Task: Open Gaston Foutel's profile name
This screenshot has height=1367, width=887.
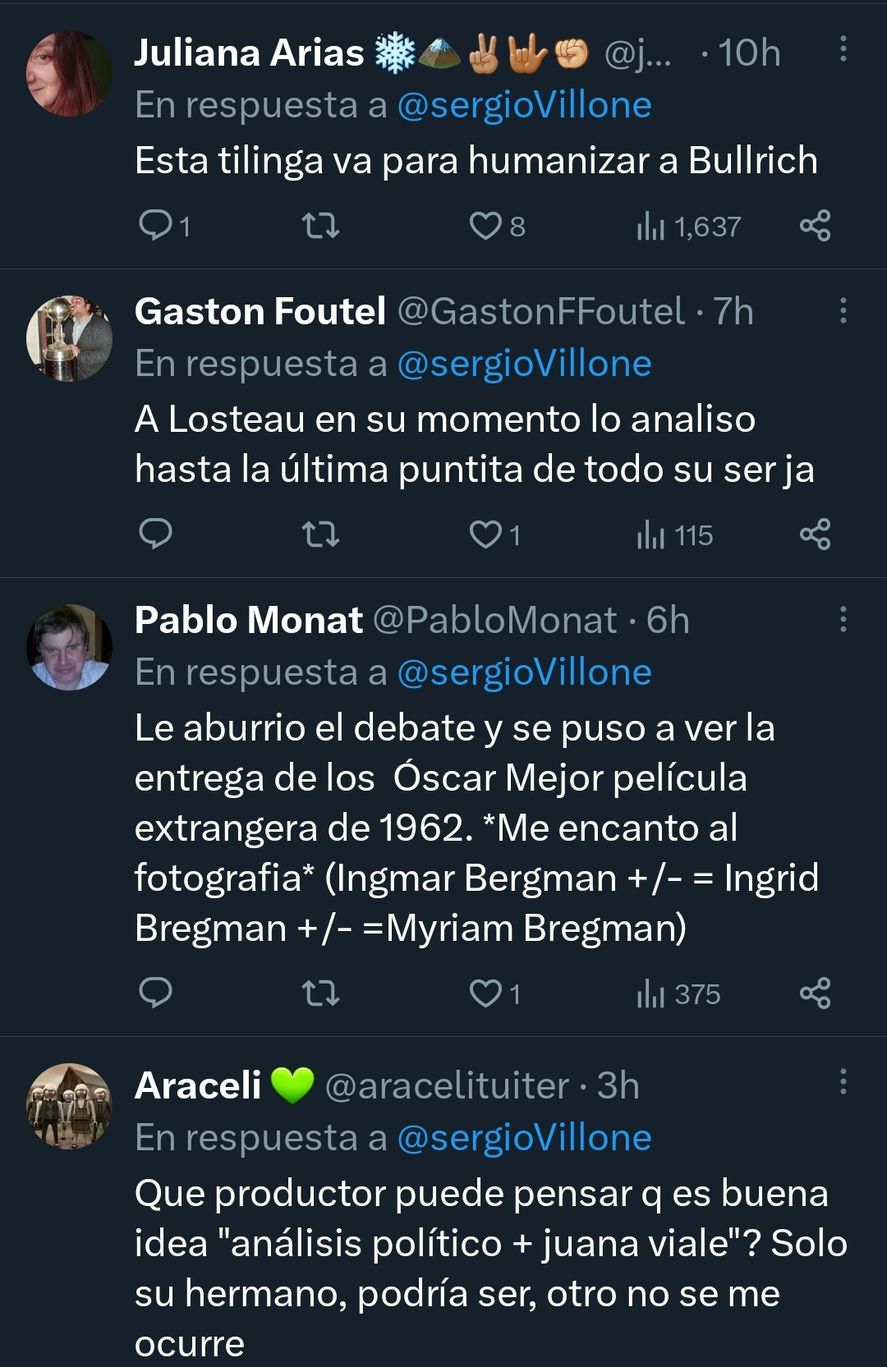Action: (x=260, y=312)
